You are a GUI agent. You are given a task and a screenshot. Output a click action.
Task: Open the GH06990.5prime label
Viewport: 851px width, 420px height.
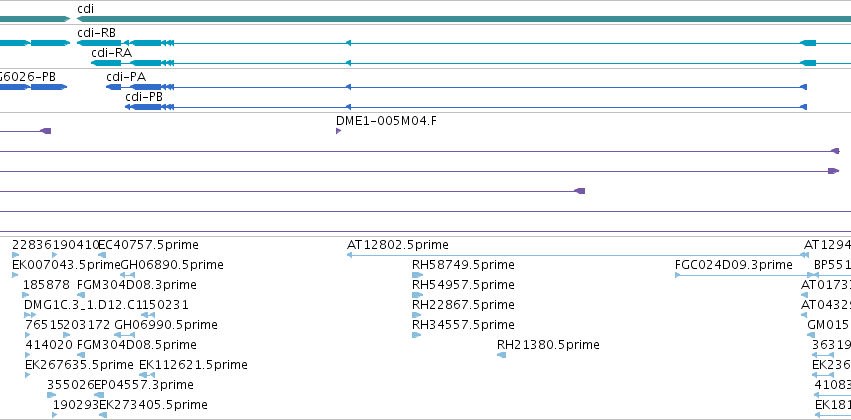coord(166,325)
